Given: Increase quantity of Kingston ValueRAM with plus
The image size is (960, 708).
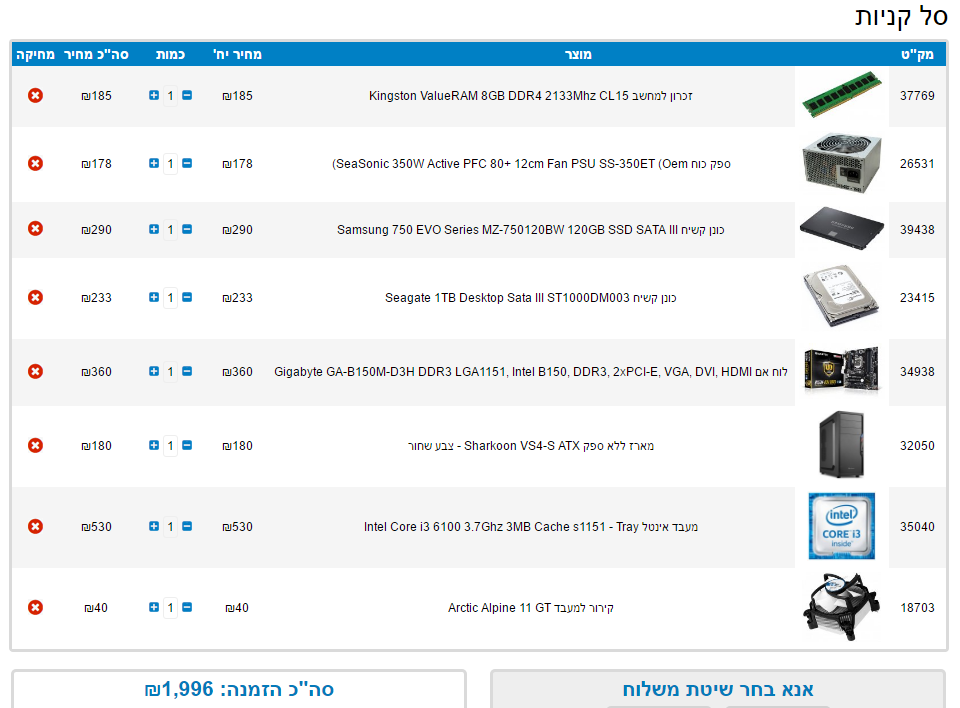Looking at the screenshot, I should pos(154,95).
